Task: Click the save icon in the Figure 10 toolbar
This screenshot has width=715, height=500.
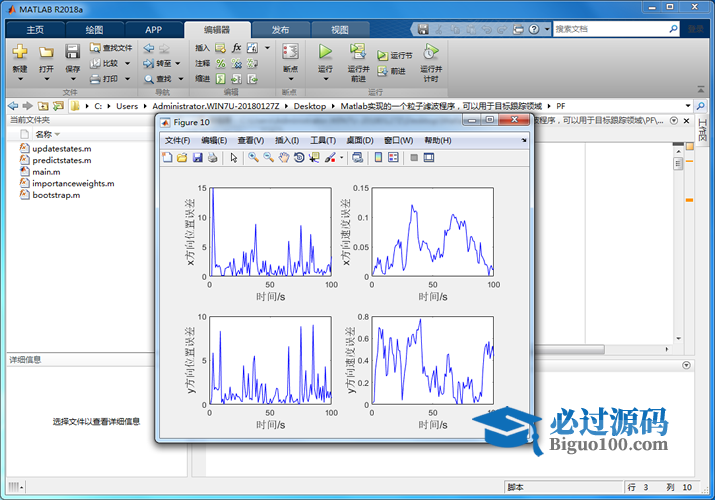Action: 197,157
